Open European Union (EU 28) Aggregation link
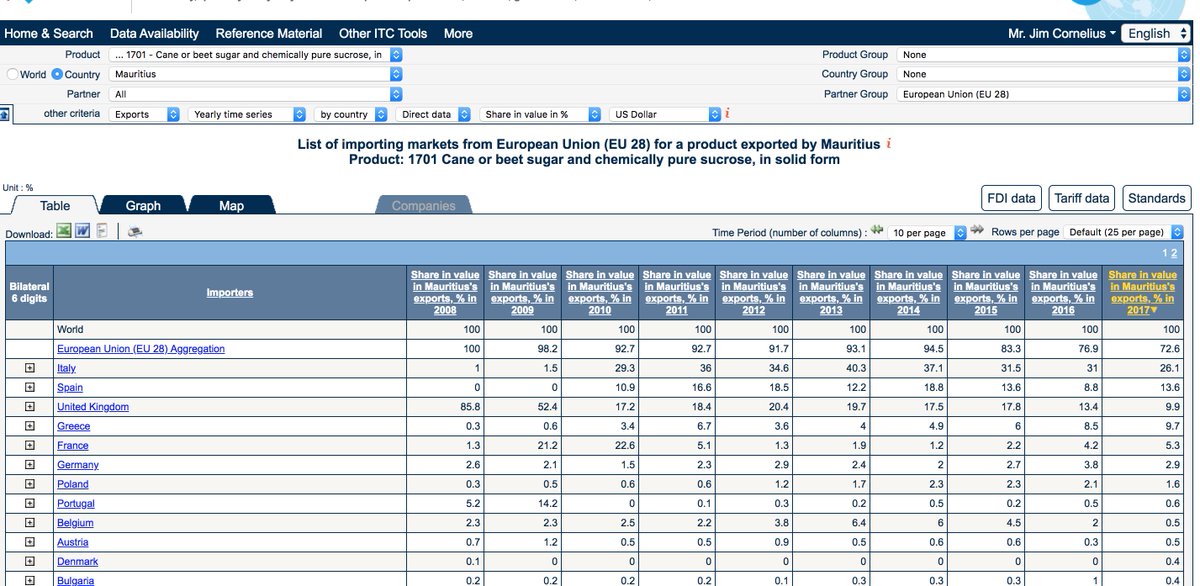Screen dimensions: 1200x586 point(141,349)
